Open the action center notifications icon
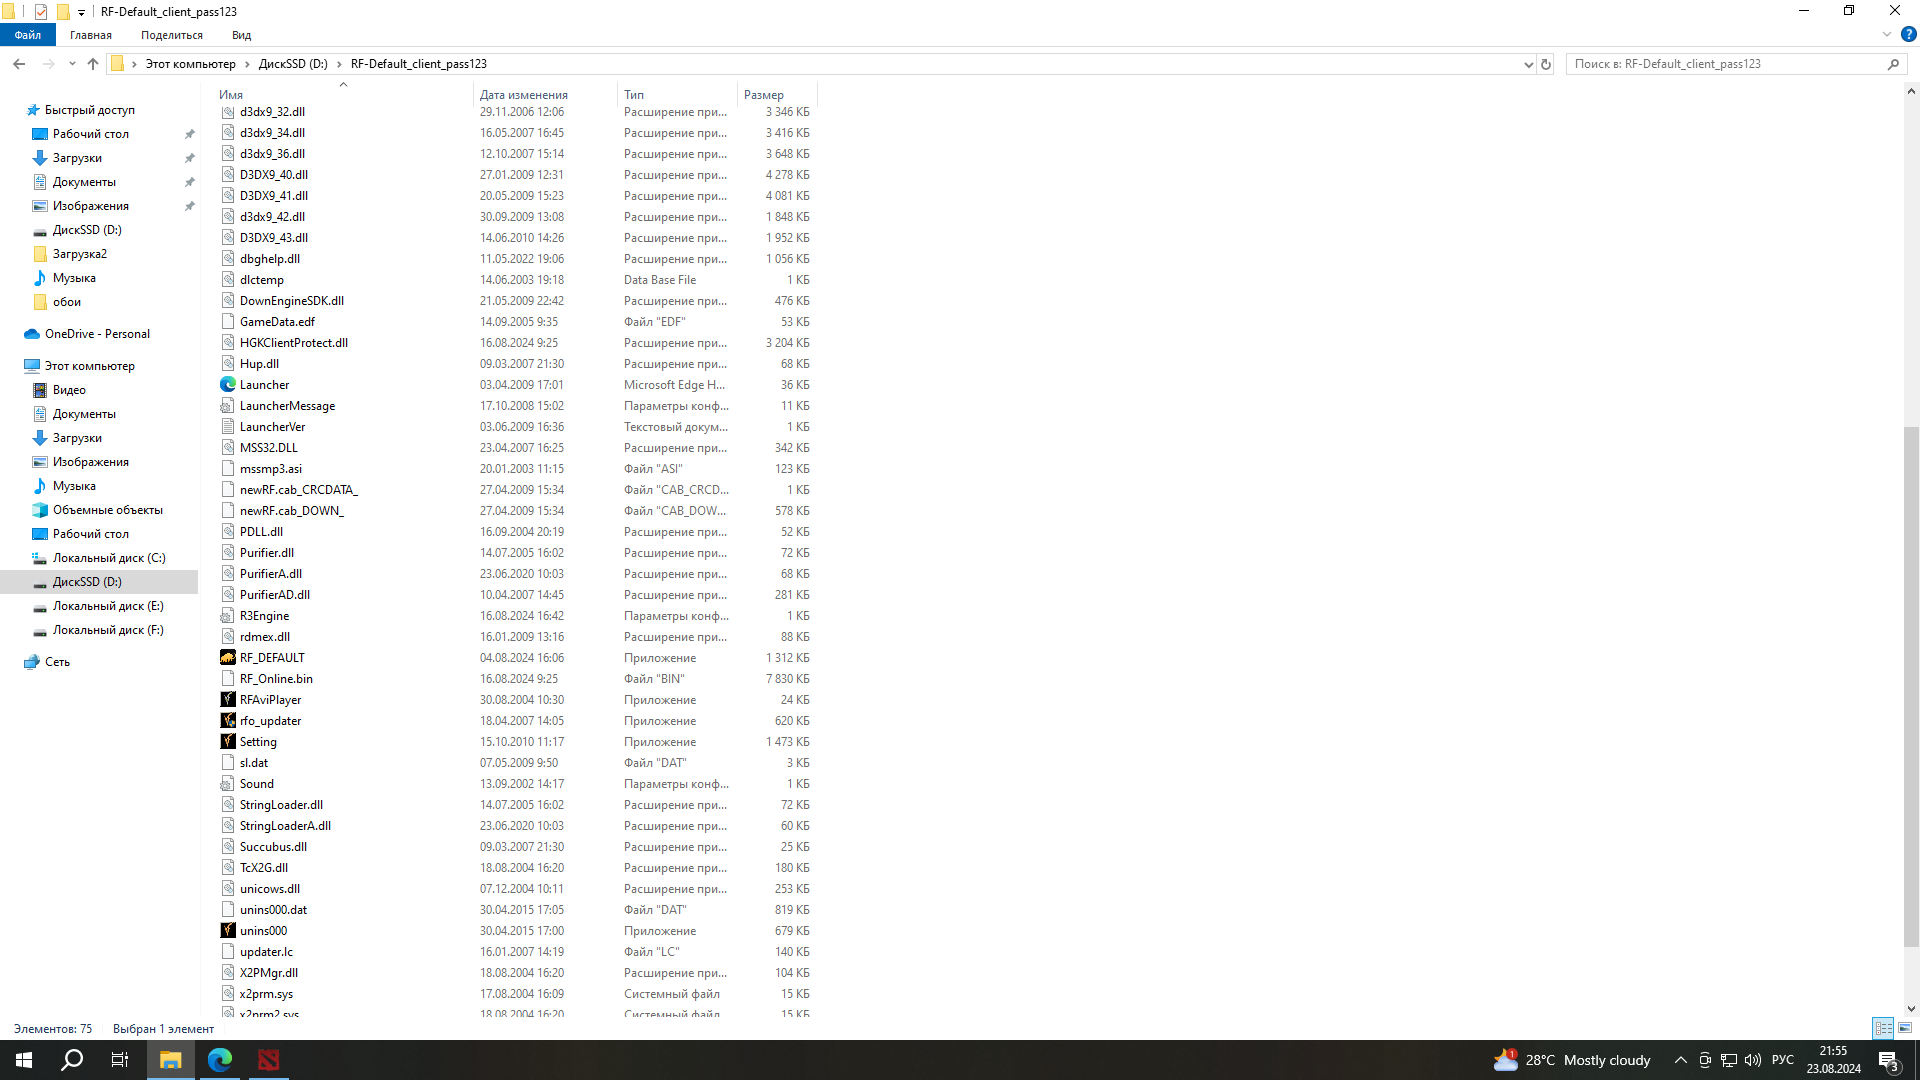This screenshot has height=1080, width=1920. click(x=1889, y=1060)
